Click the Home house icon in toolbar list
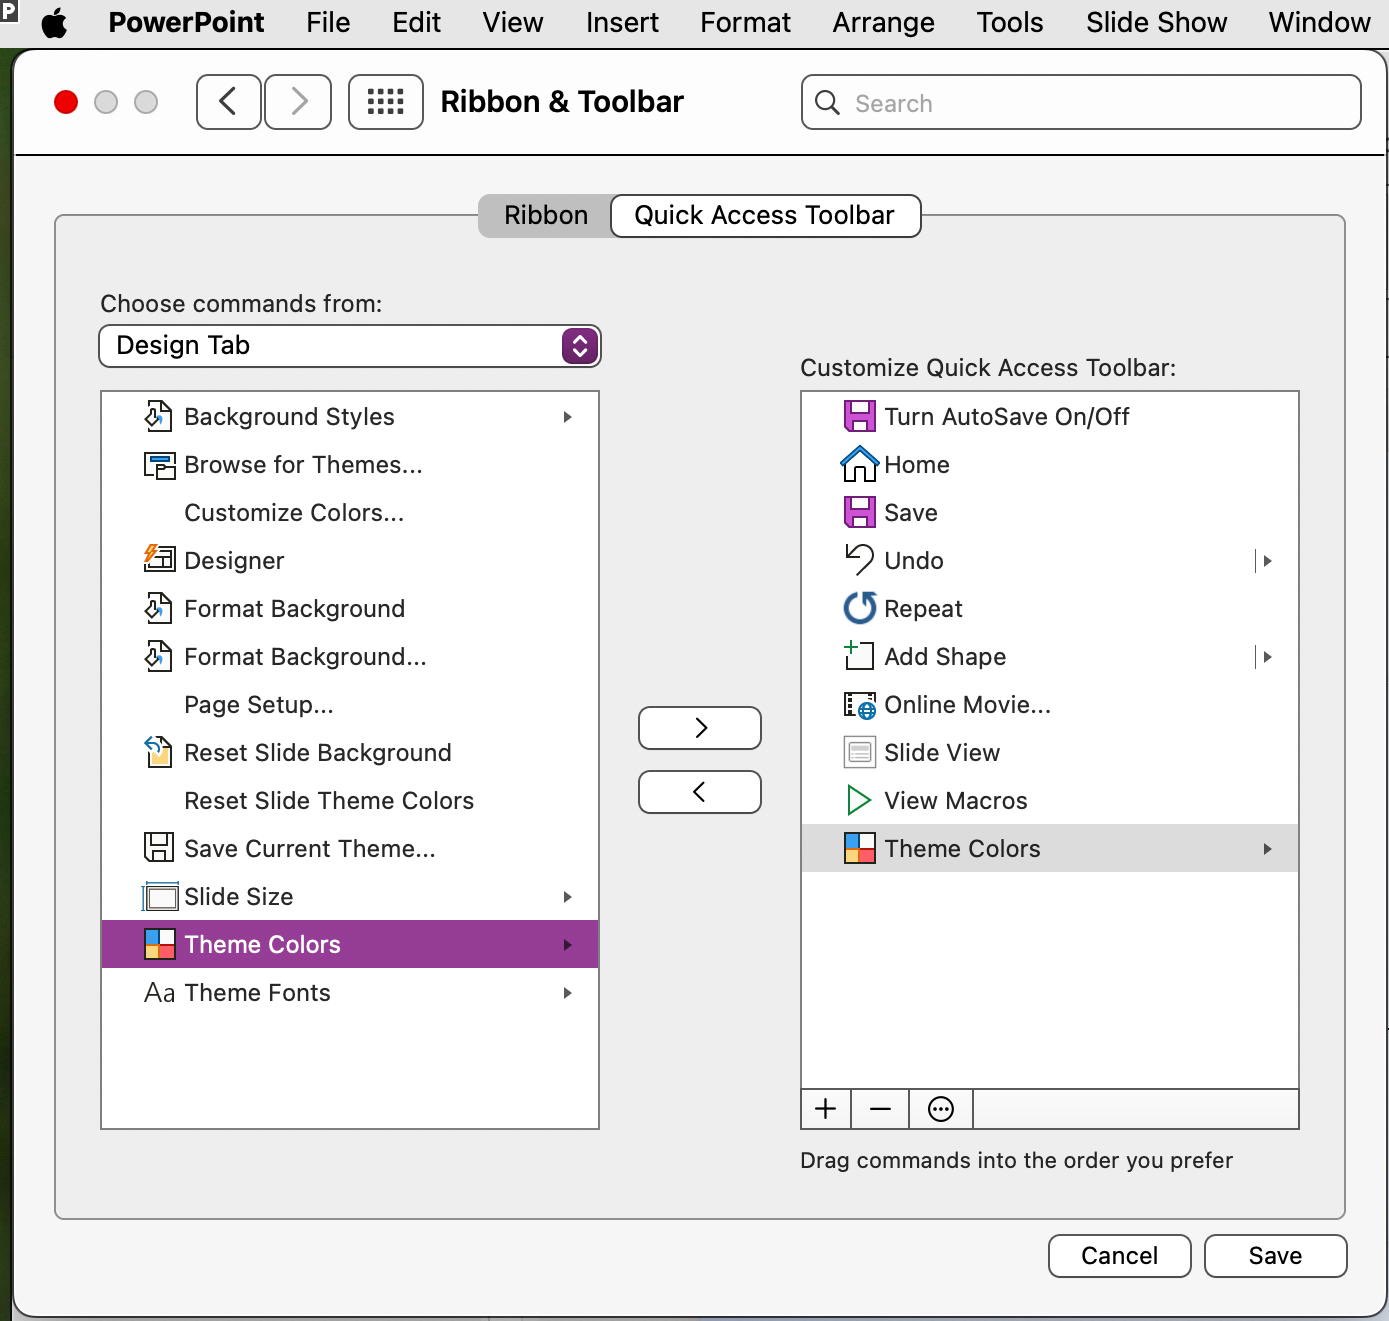The image size is (1389, 1321). (859, 464)
